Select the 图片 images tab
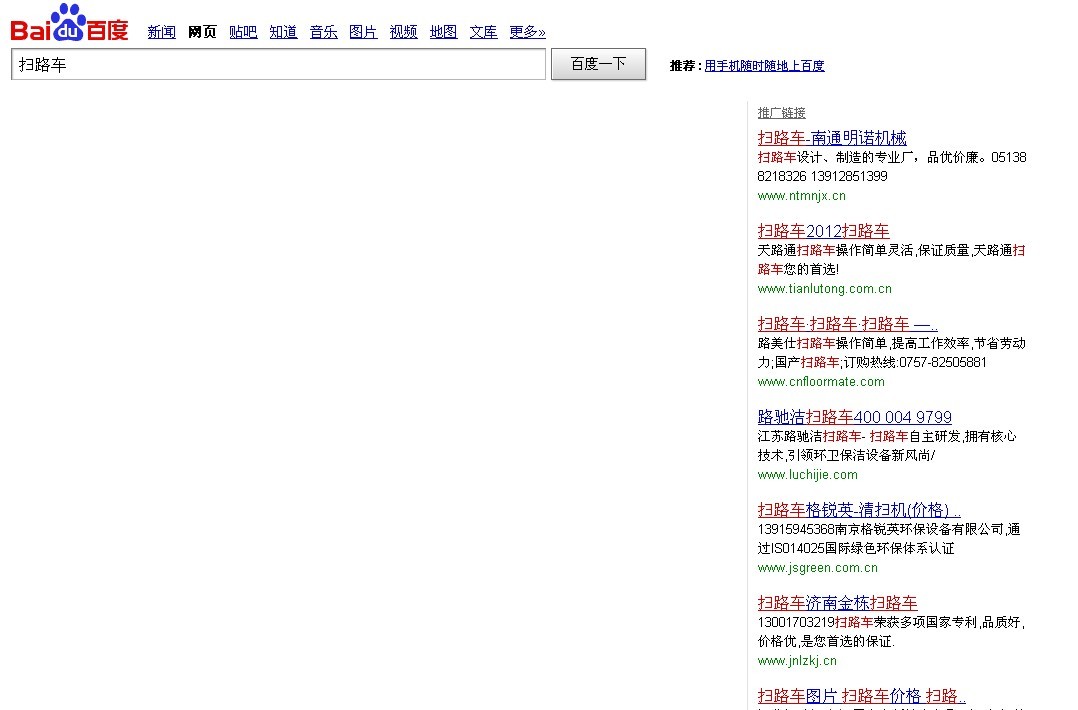The width and height of the screenshot is (1078, 710). [x=363, y=32]
